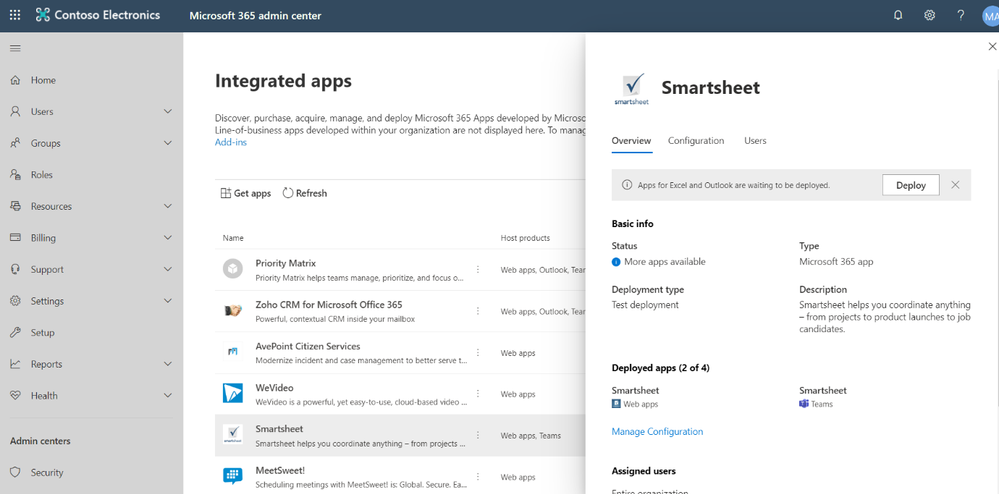
Task: Select the Priority Matrix app name
Action: click(x=285, y=263)
